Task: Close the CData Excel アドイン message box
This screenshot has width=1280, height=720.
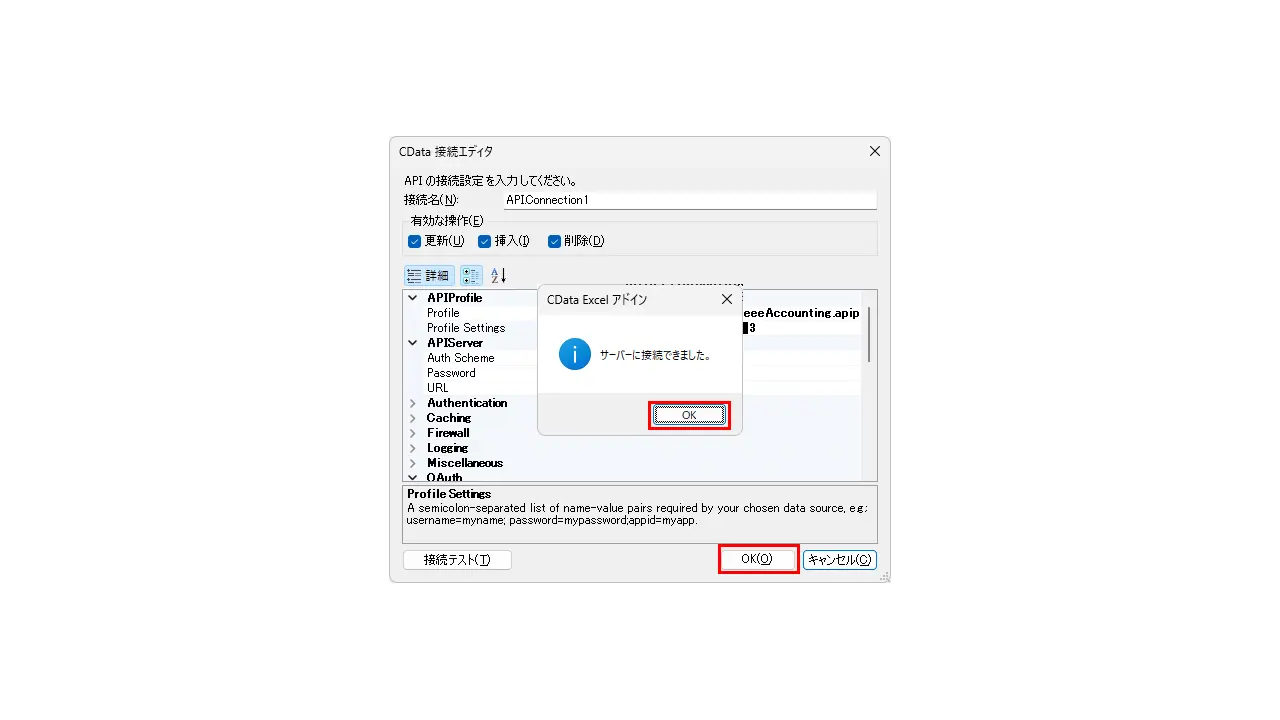Action: (x=727, y=299)
